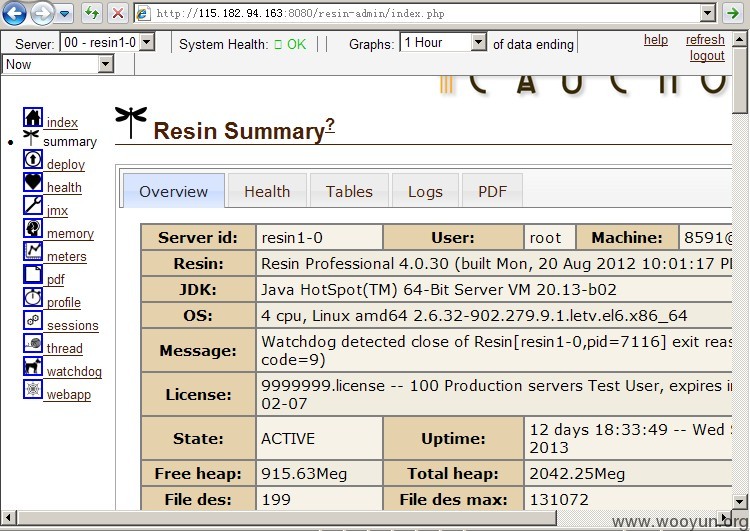Image resolution: width=750 pixels, height=531 pixels.
Task: Click the vertical scrollbar down arrow
Action: [x=739, y=502]
